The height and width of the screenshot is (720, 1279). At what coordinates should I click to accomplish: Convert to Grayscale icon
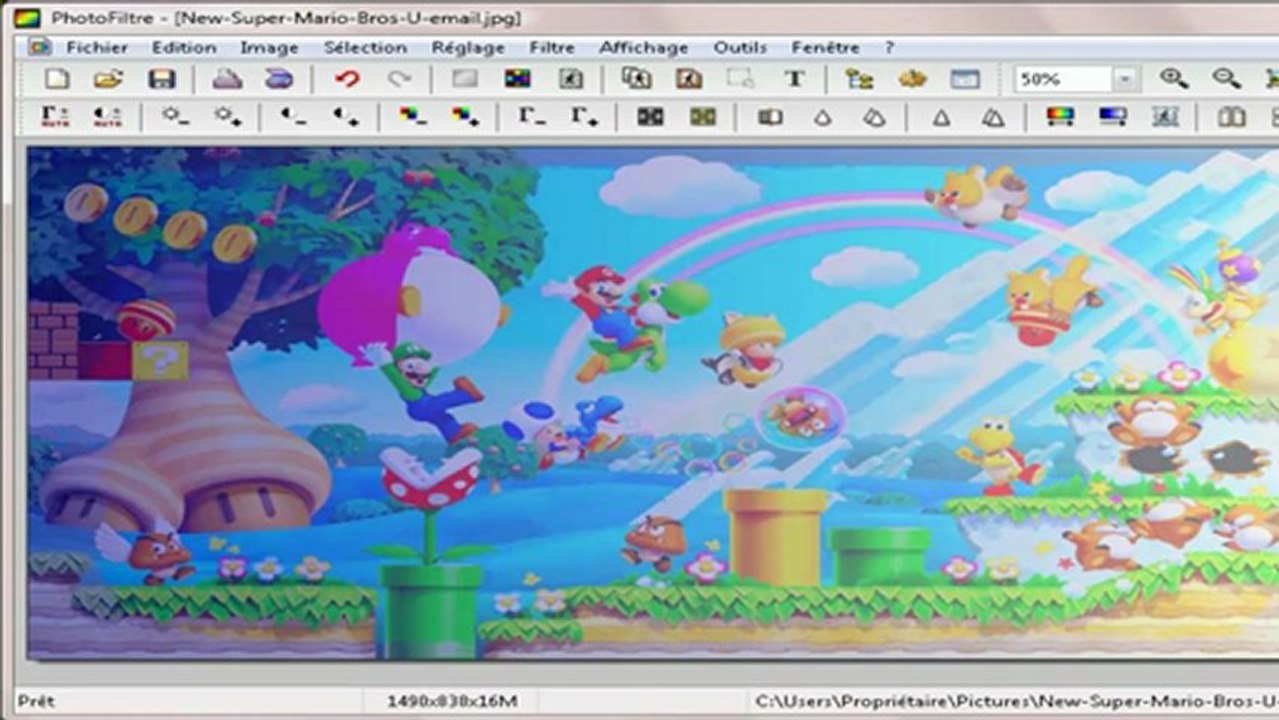(651, 117)
